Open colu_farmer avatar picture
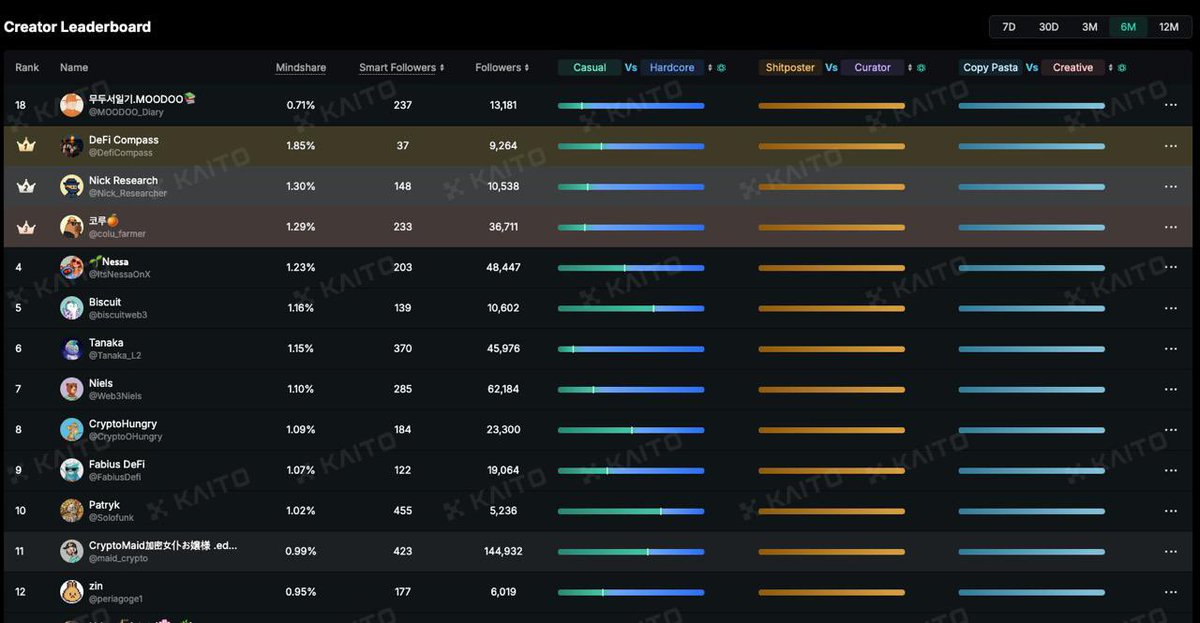The width and height of the screenshot is (1200, 623). (x=71, y=227)
